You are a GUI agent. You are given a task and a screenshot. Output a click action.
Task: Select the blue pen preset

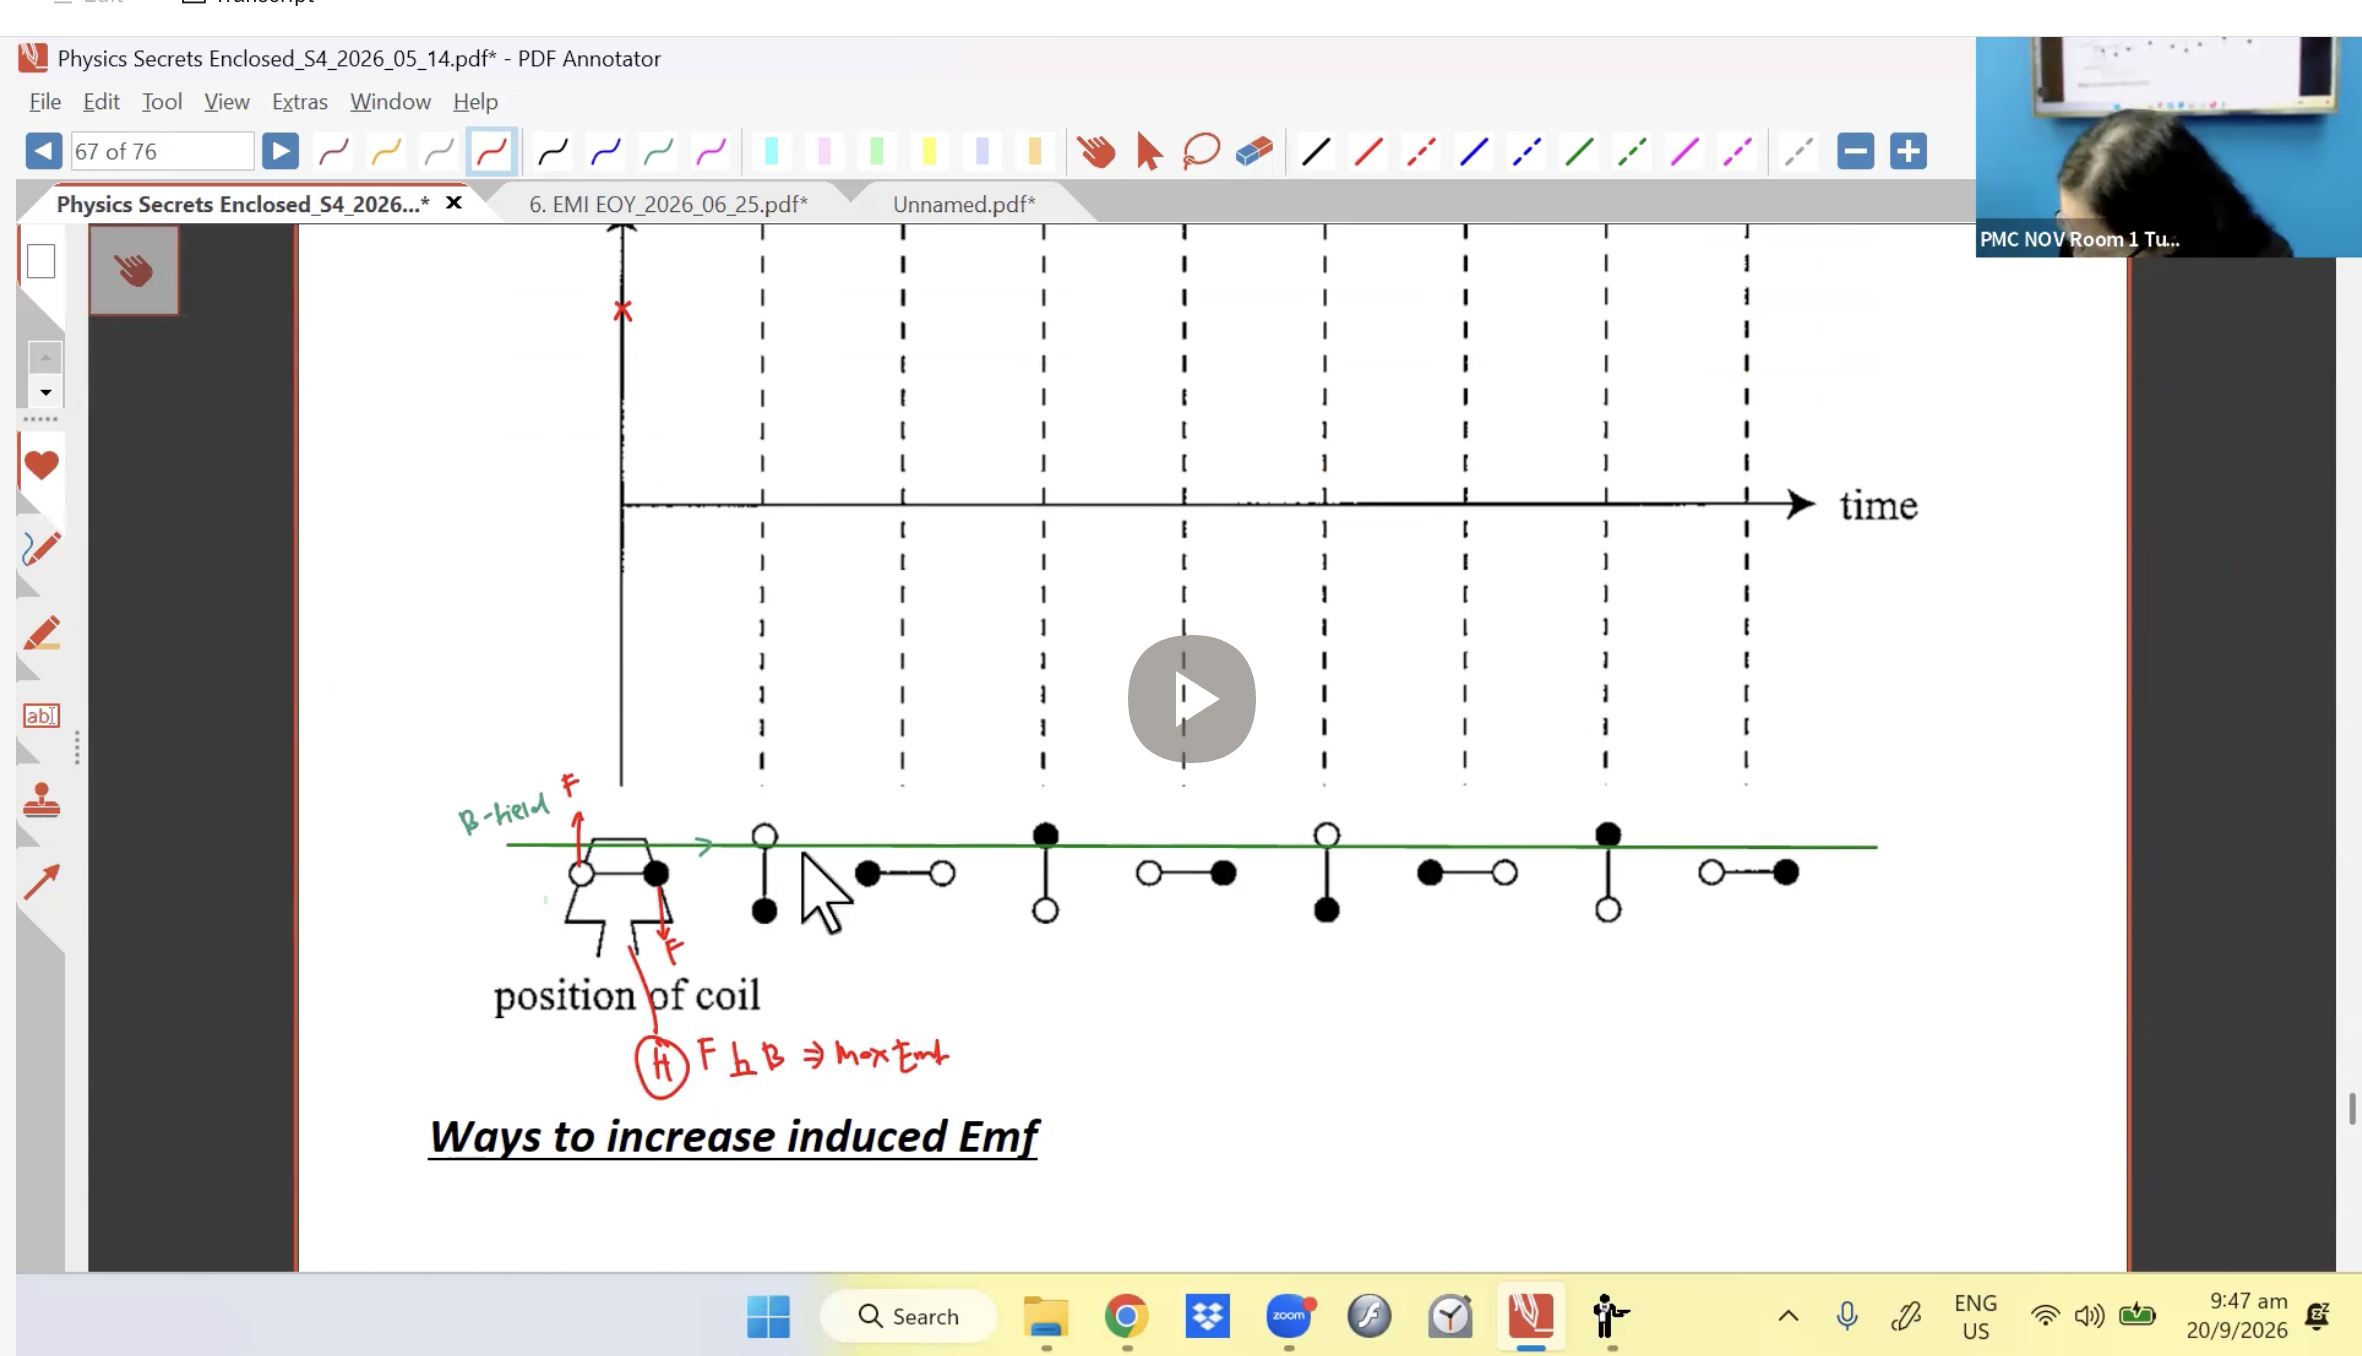pyautogui.click(x=606, y=151)
